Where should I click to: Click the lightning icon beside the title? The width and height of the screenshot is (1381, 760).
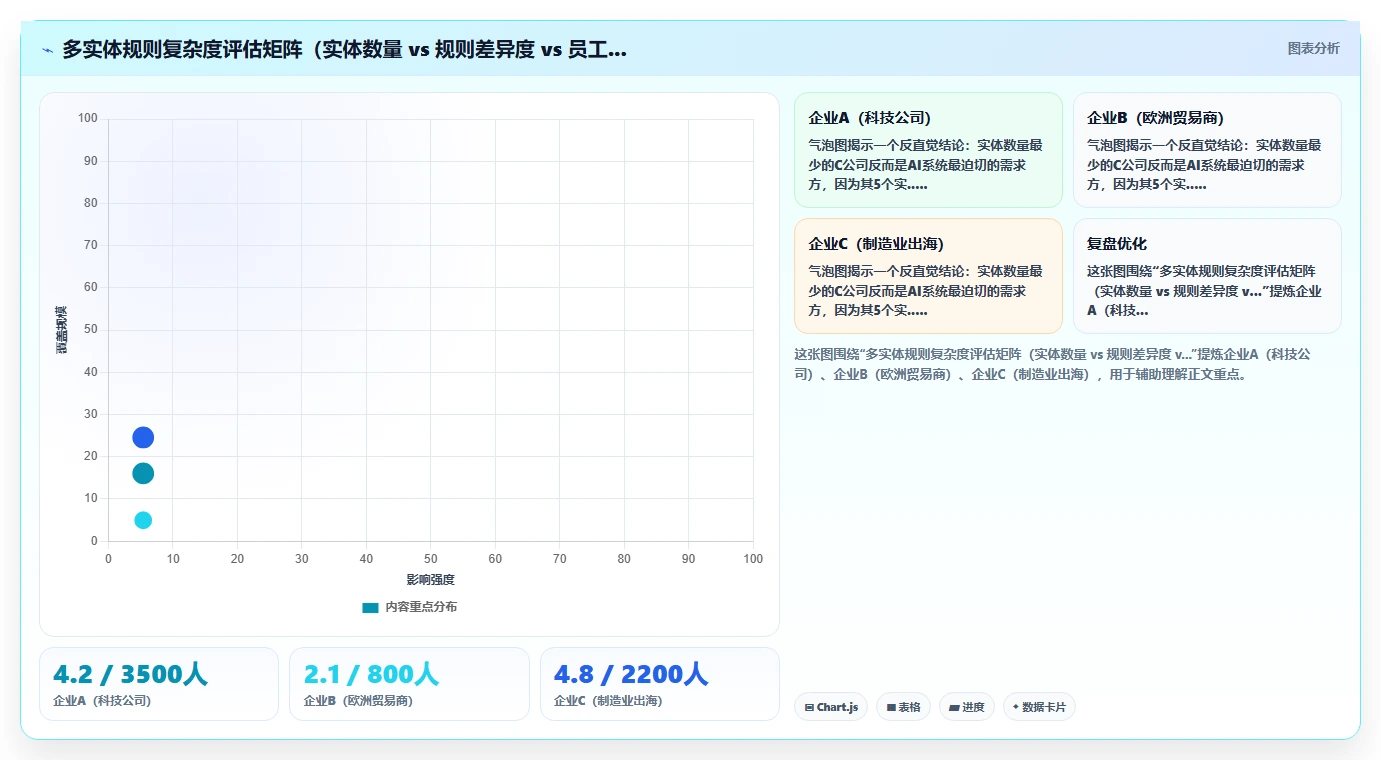[x=48, y=50]
